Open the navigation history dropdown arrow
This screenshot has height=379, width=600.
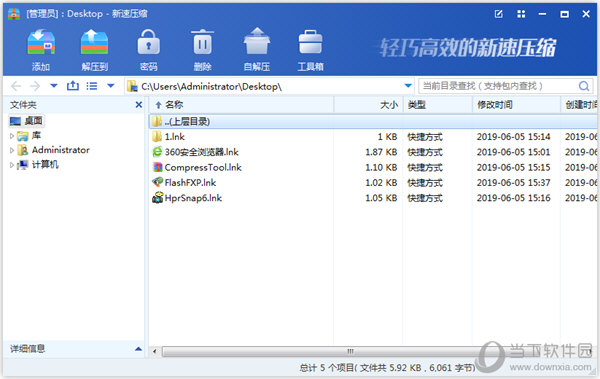point(54,86)
